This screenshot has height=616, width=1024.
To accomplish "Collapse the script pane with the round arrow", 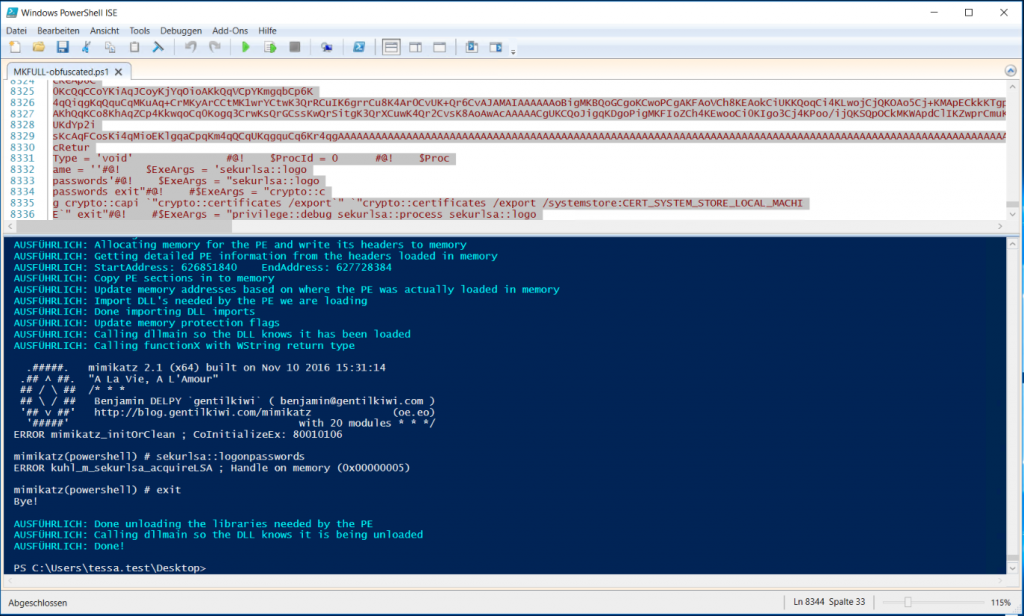I will [x=1010, y=71].
